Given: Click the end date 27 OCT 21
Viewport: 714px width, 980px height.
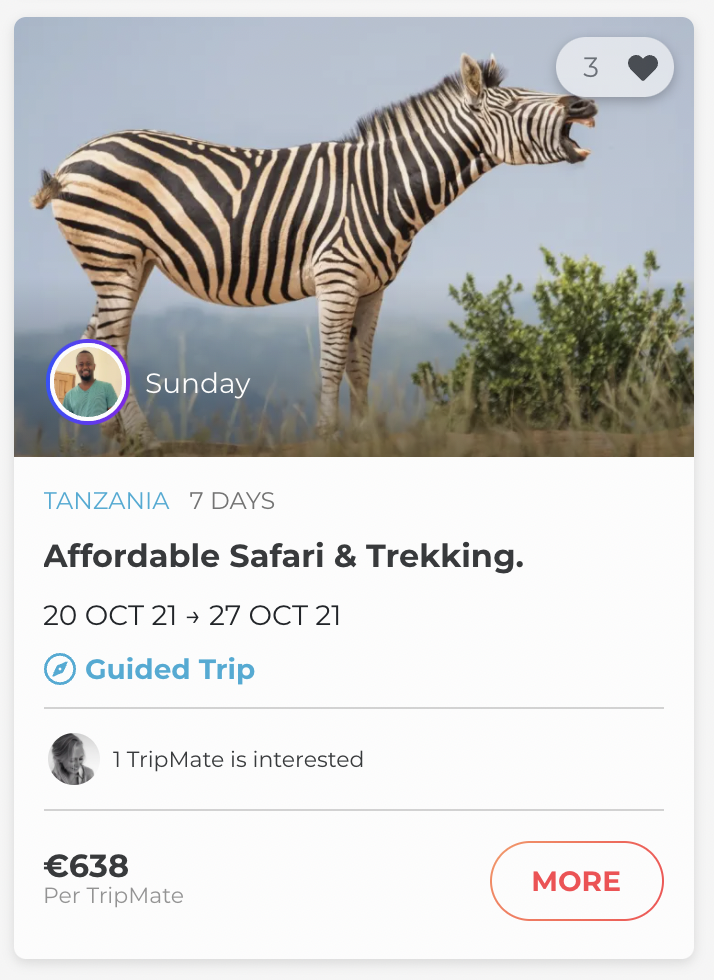Looking at the screenshot, I should (275, 615).
